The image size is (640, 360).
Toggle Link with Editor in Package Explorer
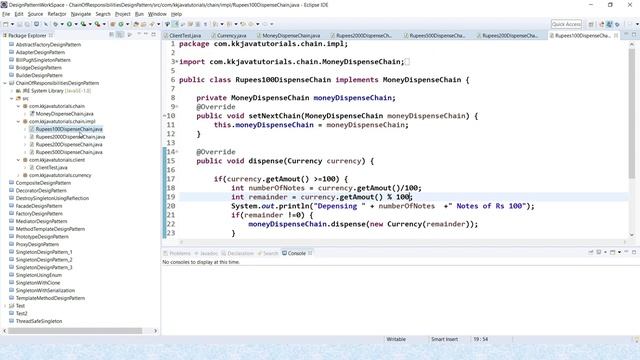click(x=120, y=35)
